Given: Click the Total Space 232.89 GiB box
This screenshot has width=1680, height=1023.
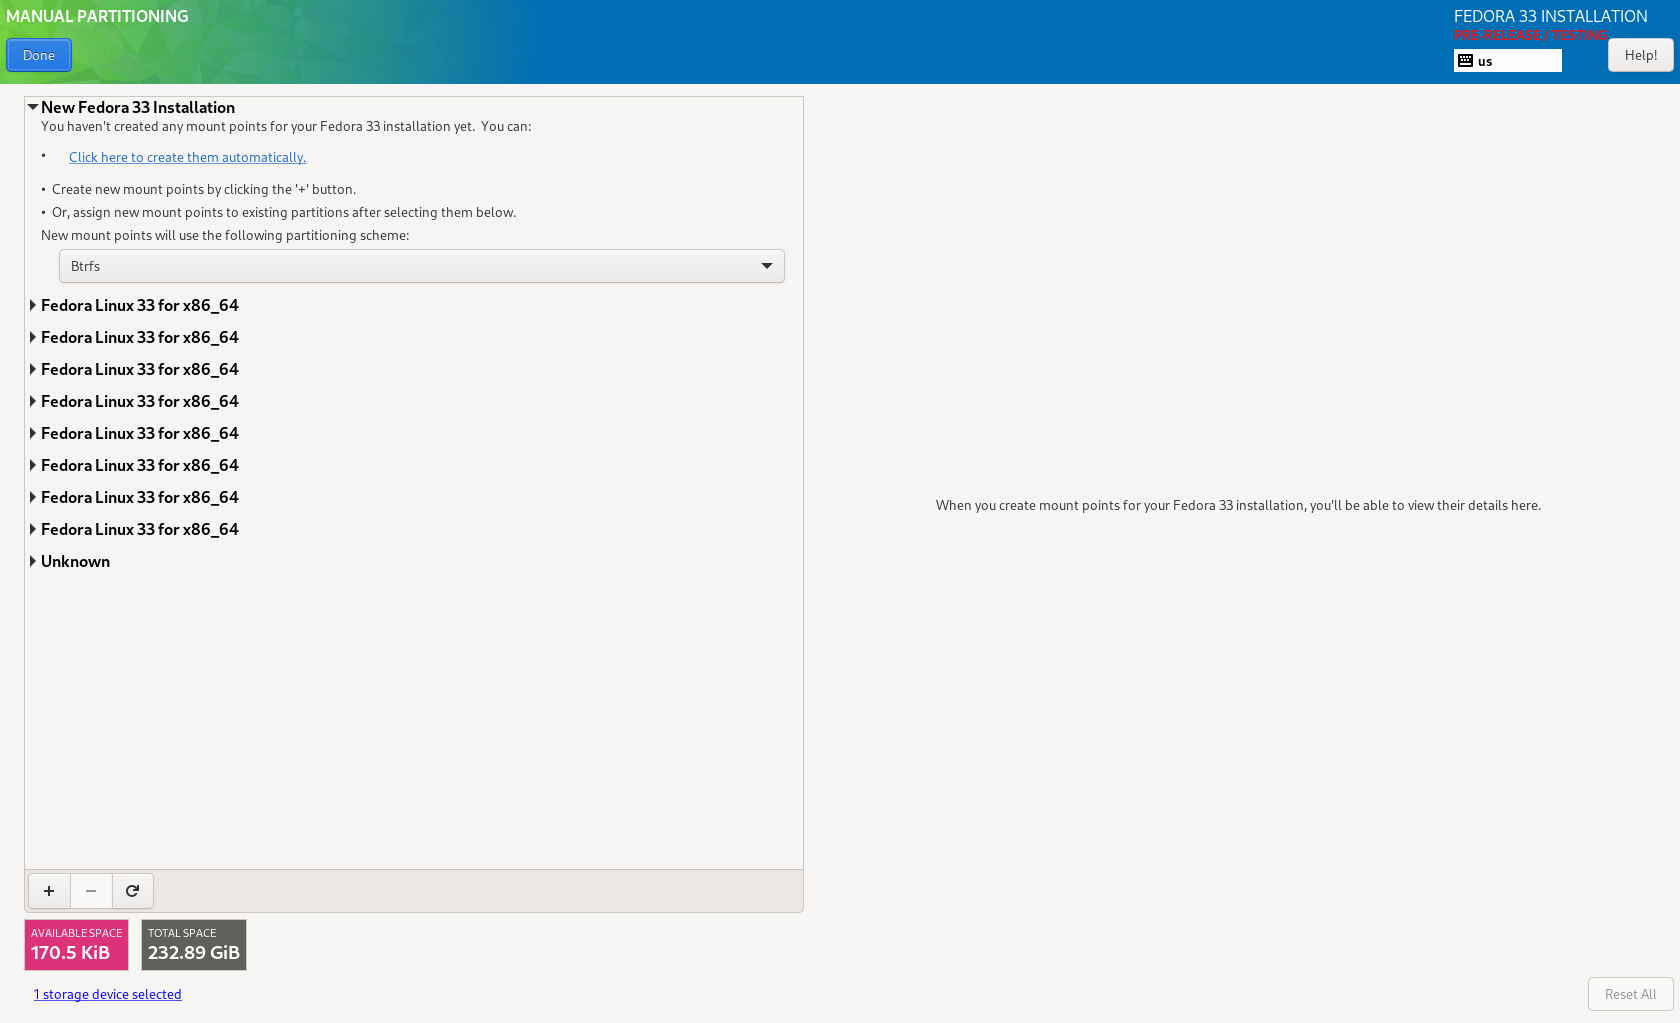Looking at the screenshot, I should [194, 945].
